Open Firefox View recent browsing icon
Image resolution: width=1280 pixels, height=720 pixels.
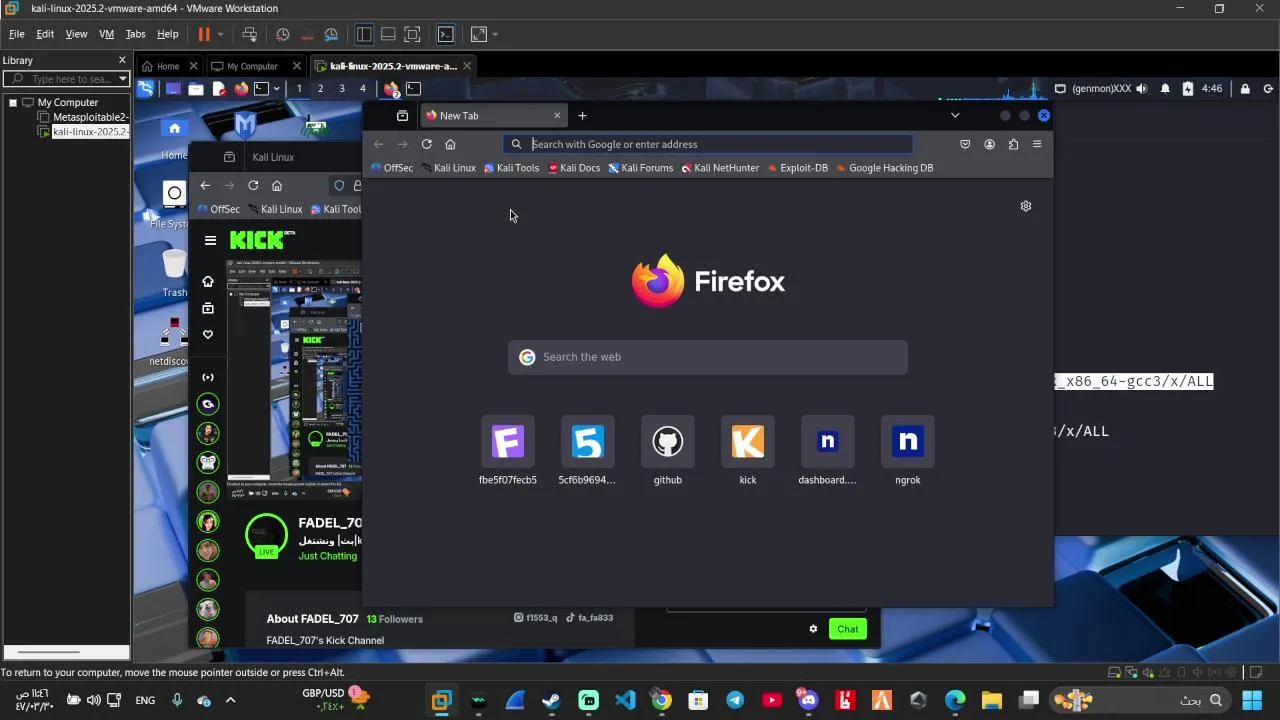(402, 115)
